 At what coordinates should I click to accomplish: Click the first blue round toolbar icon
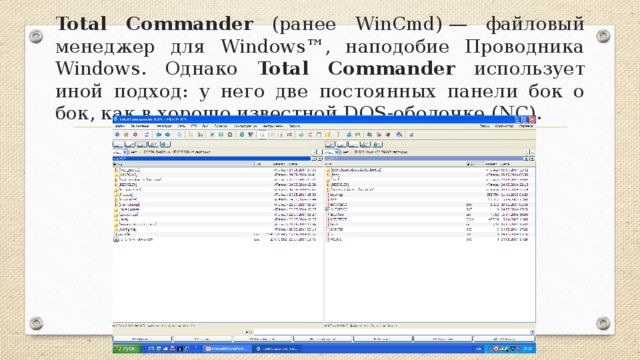[x=117, y=134]
